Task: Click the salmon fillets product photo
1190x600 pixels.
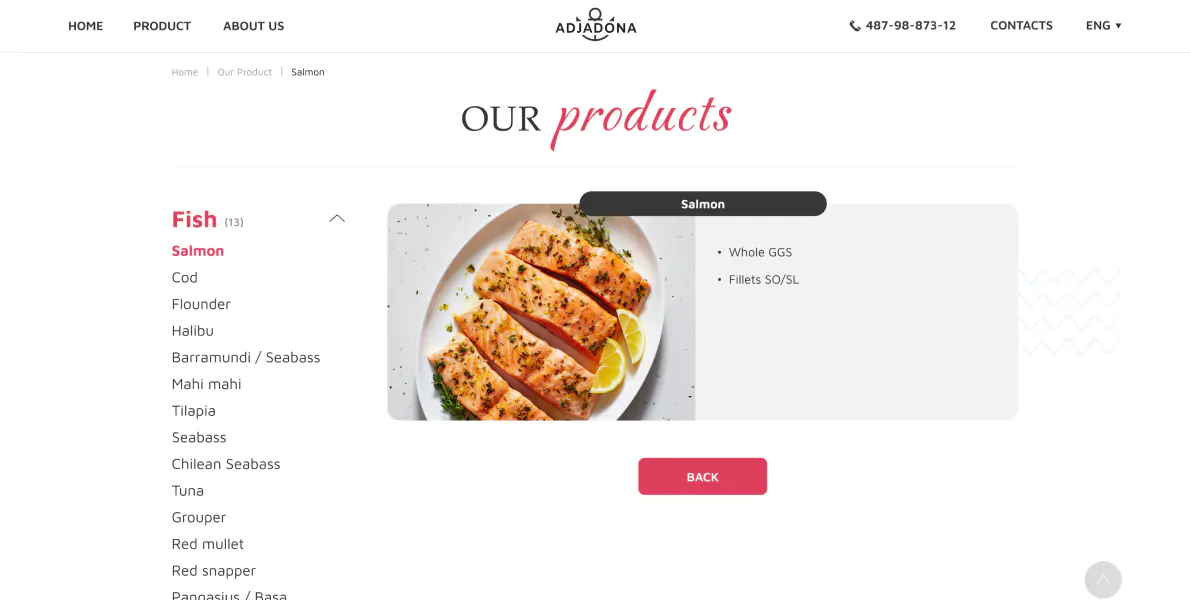Action: (x=541, y=312)
